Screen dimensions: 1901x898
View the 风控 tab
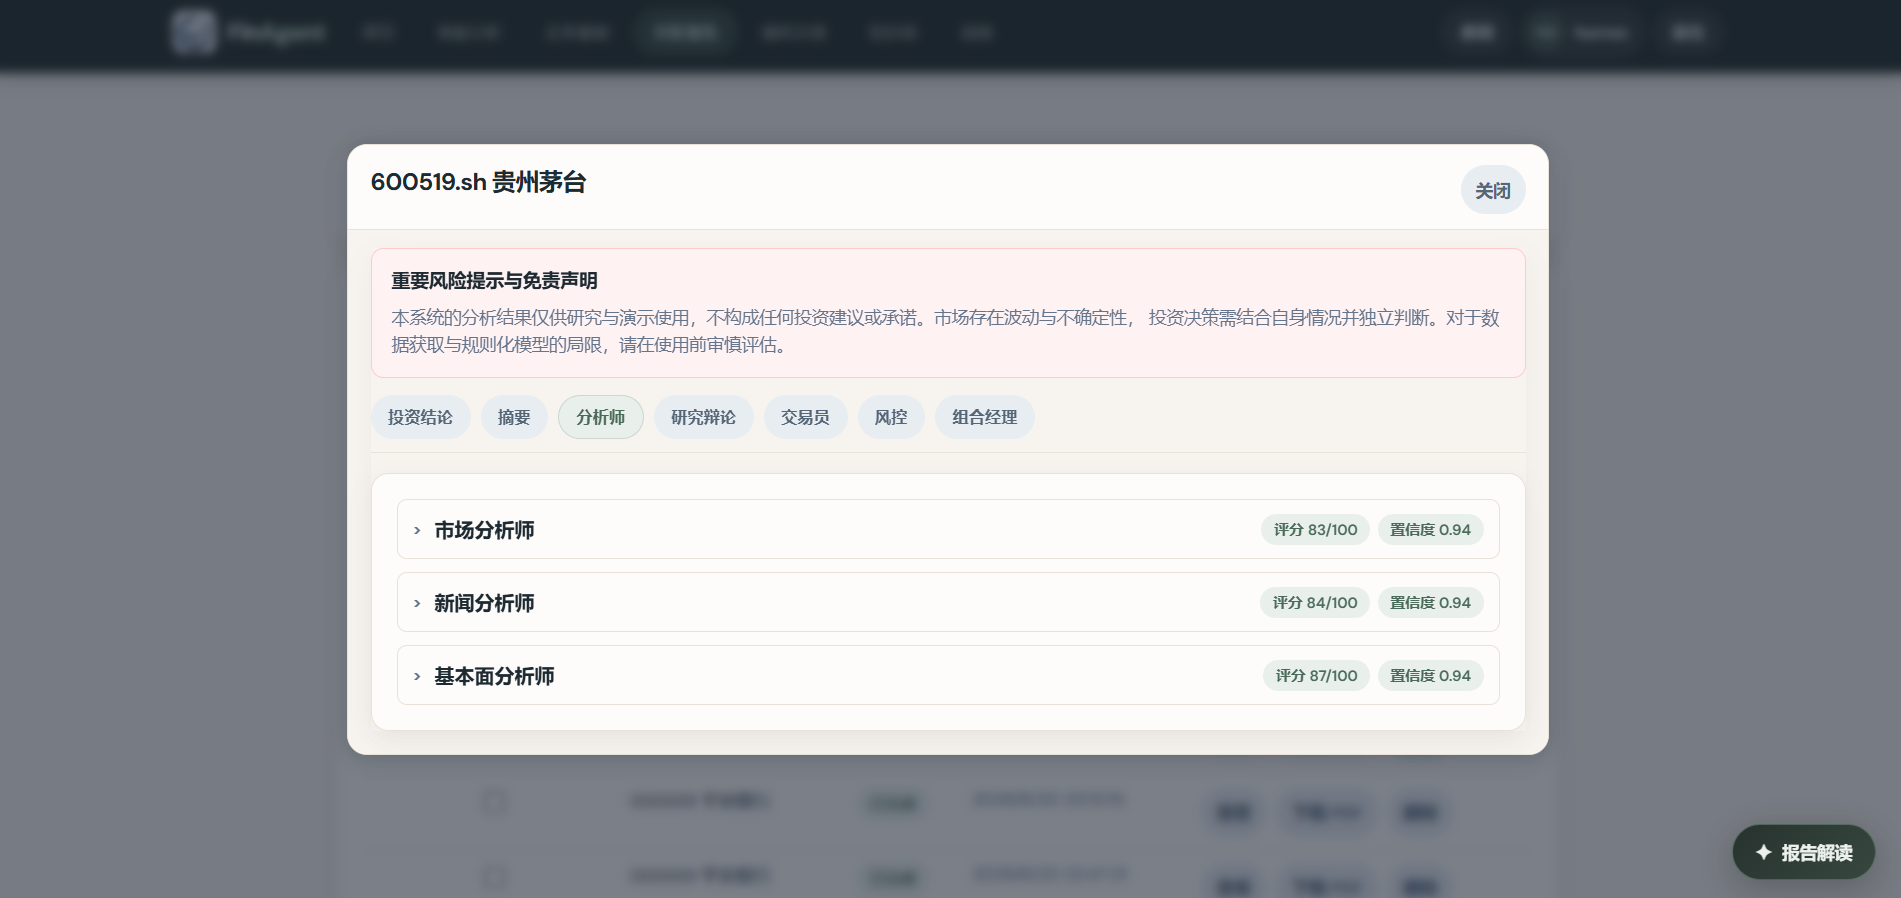(891, 417)
